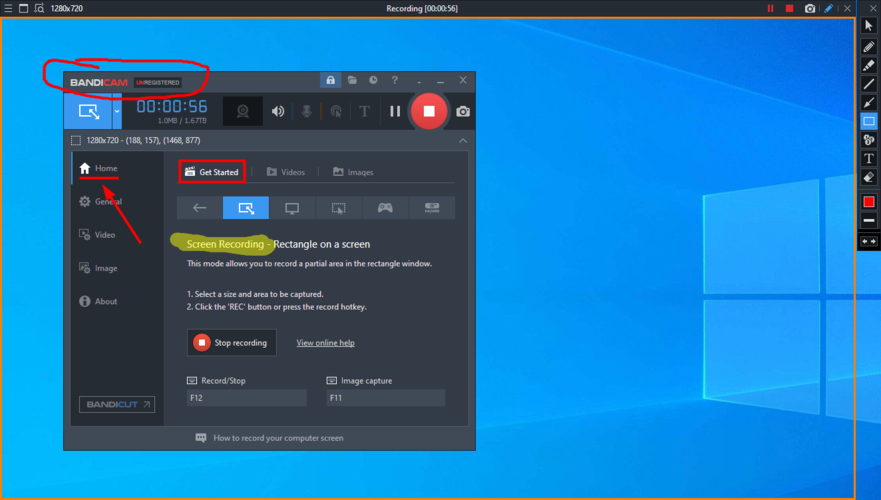Viewport: 881px width, 500px height.
Task: Expand the recording mode dropdown arrow
Action: pos(117,111)
